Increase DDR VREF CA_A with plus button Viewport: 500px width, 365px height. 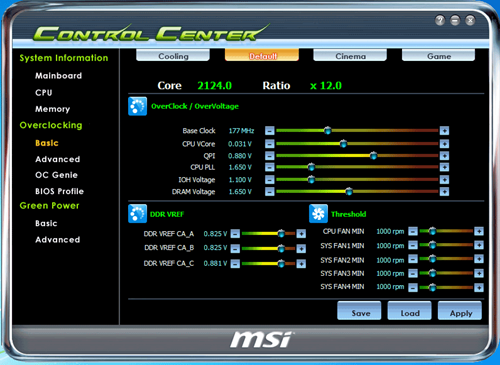301,234
